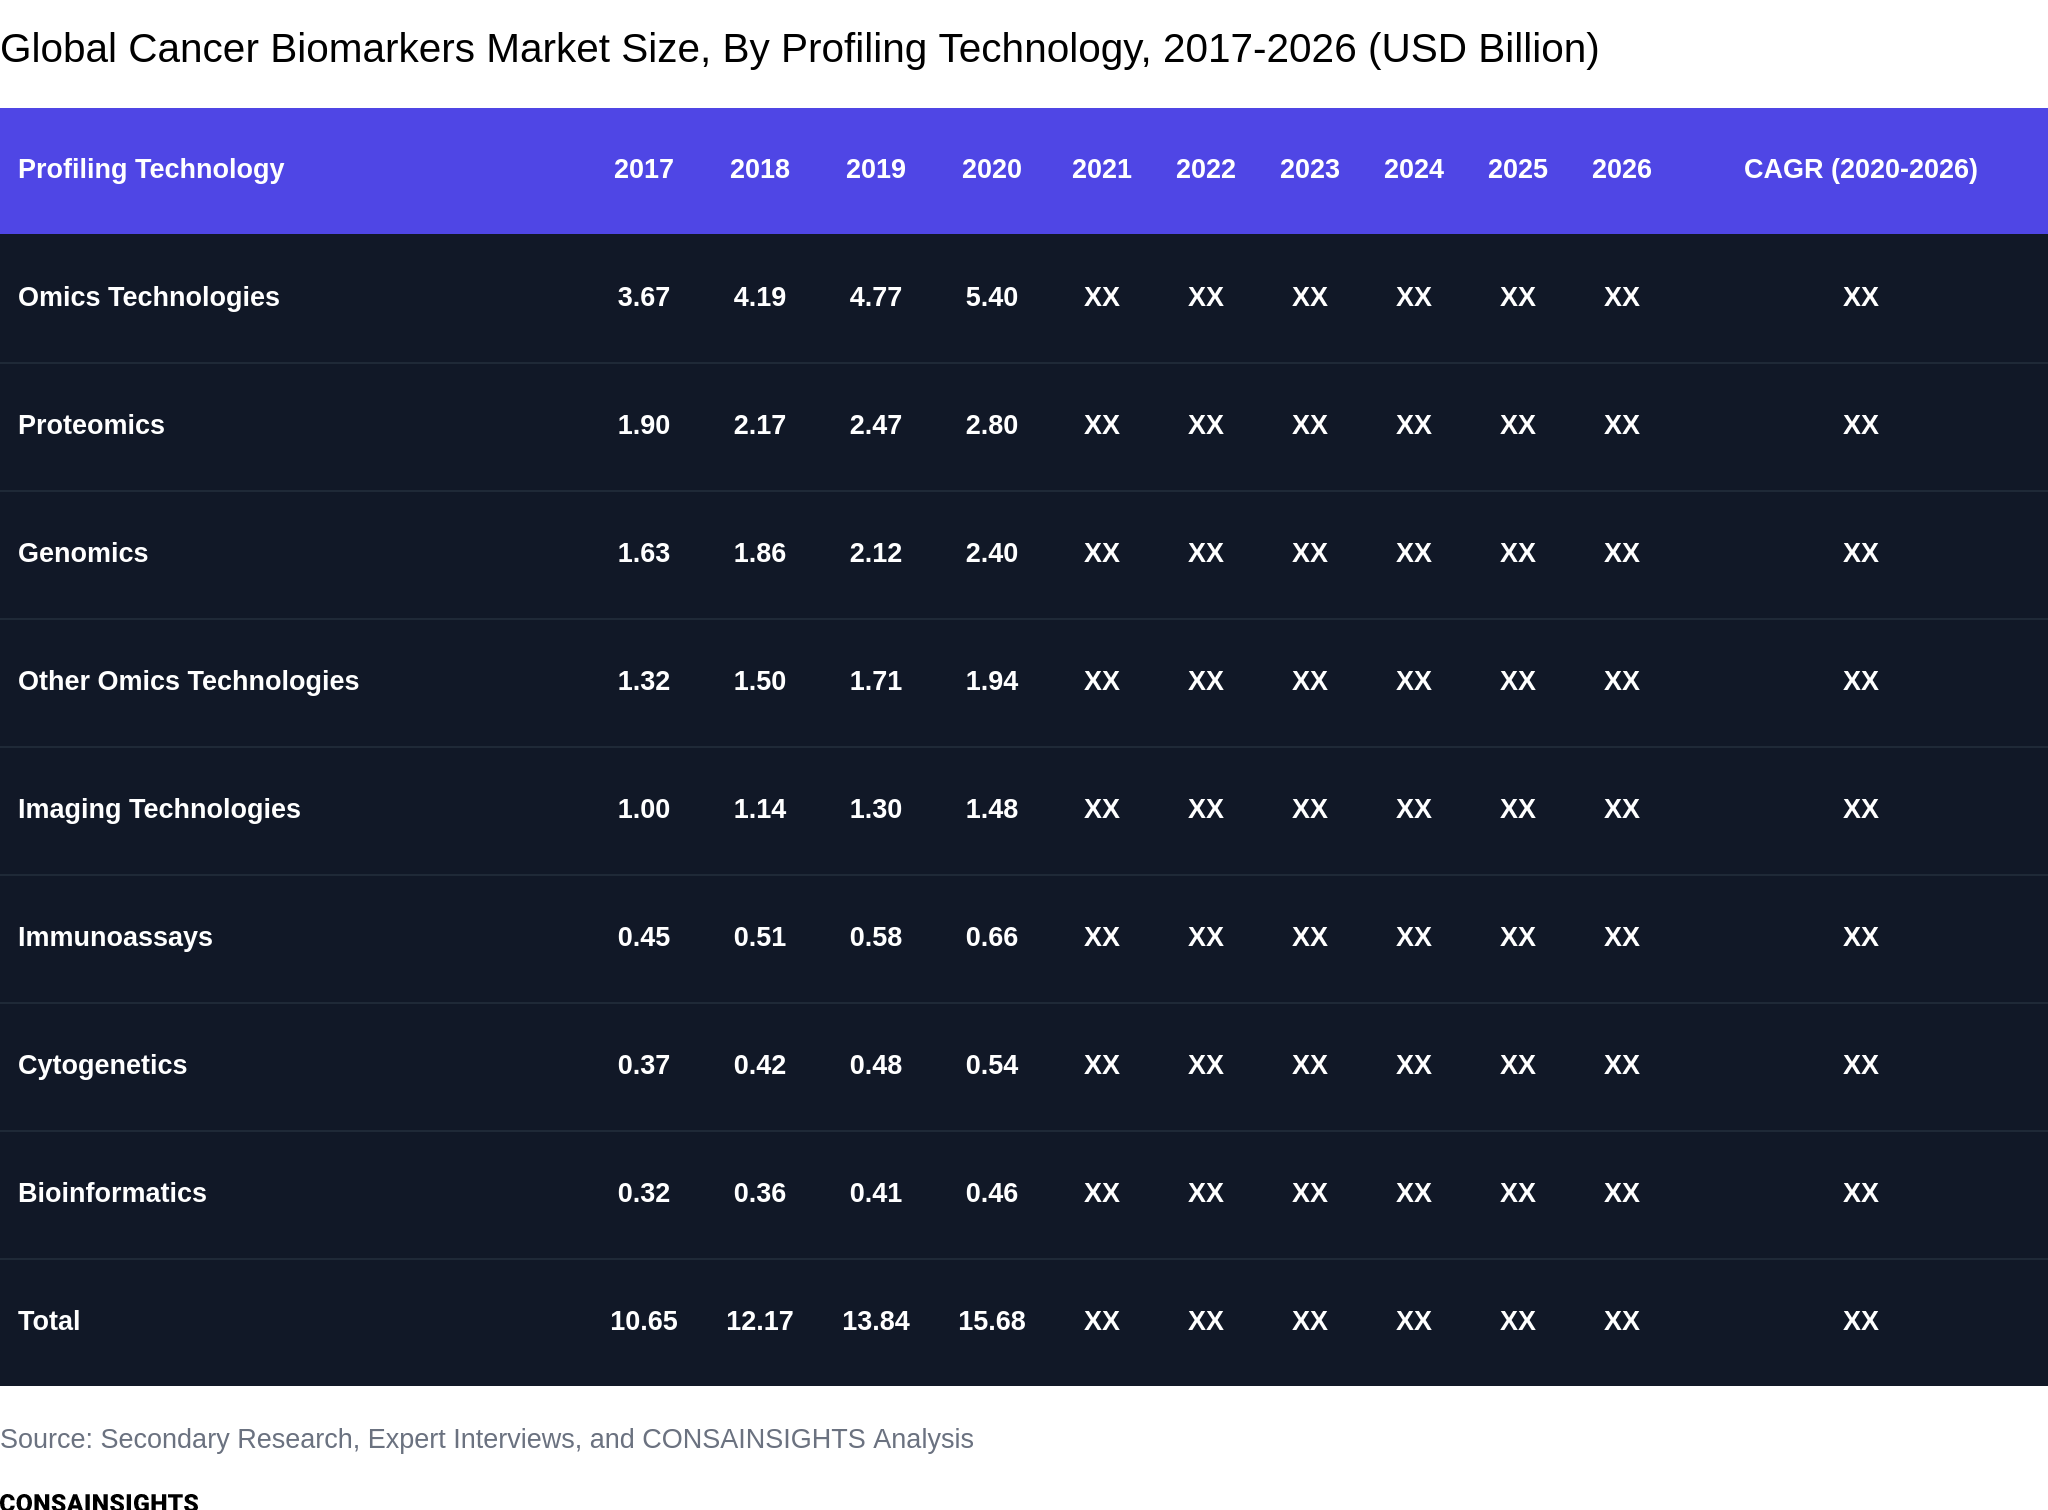Select the 2024 column header
The image size is (2048, 1510).
pos(1414,169)
